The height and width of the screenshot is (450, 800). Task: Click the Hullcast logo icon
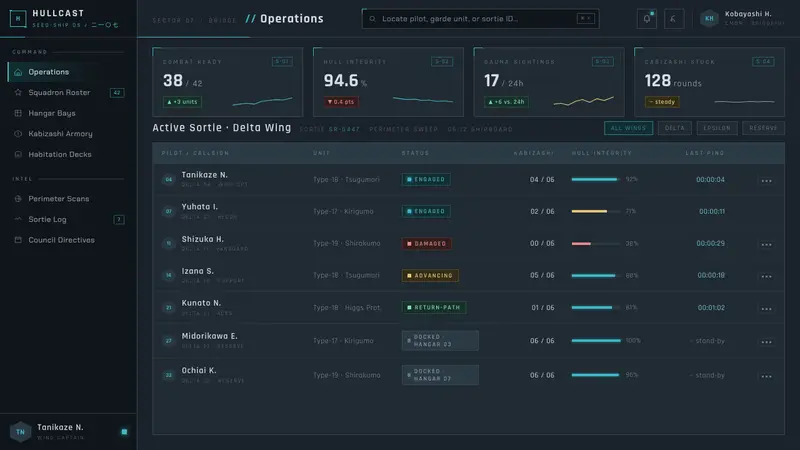click(x=18, y=19)
